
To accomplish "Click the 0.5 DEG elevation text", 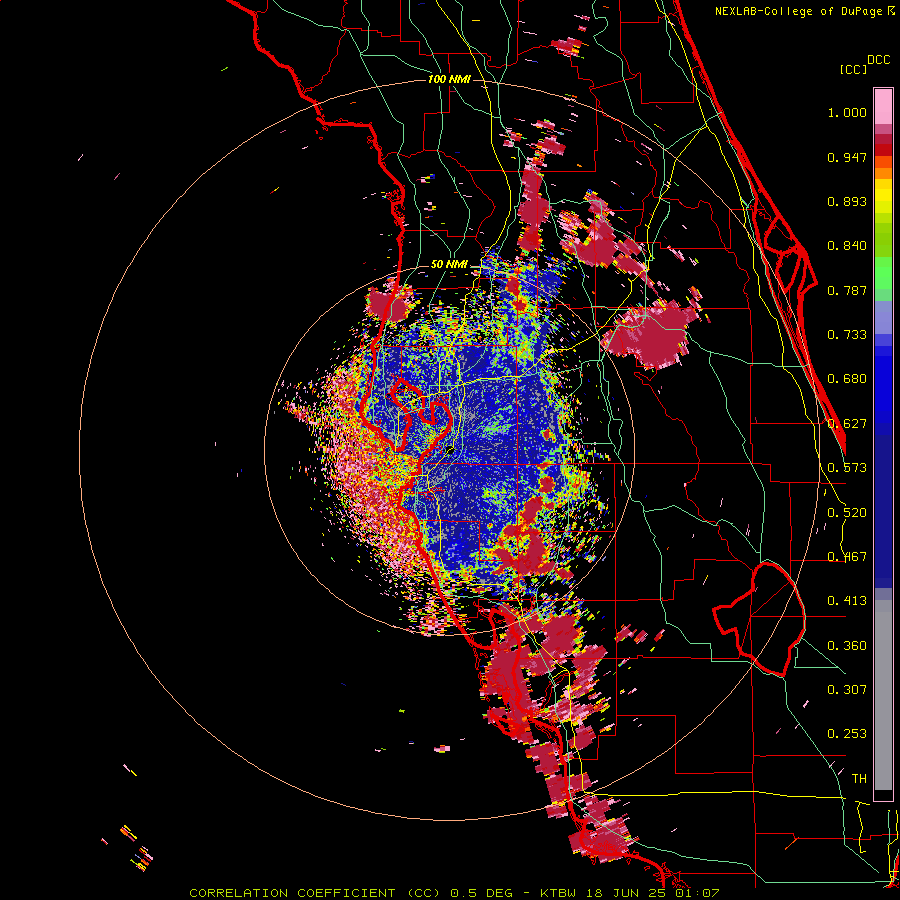I will [x=480, y=893].
